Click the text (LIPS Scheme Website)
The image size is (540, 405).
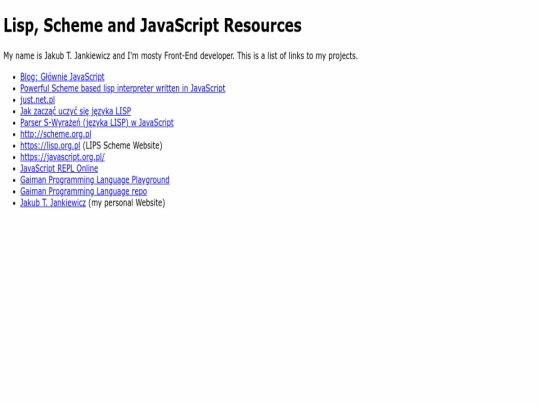point(122,145)
